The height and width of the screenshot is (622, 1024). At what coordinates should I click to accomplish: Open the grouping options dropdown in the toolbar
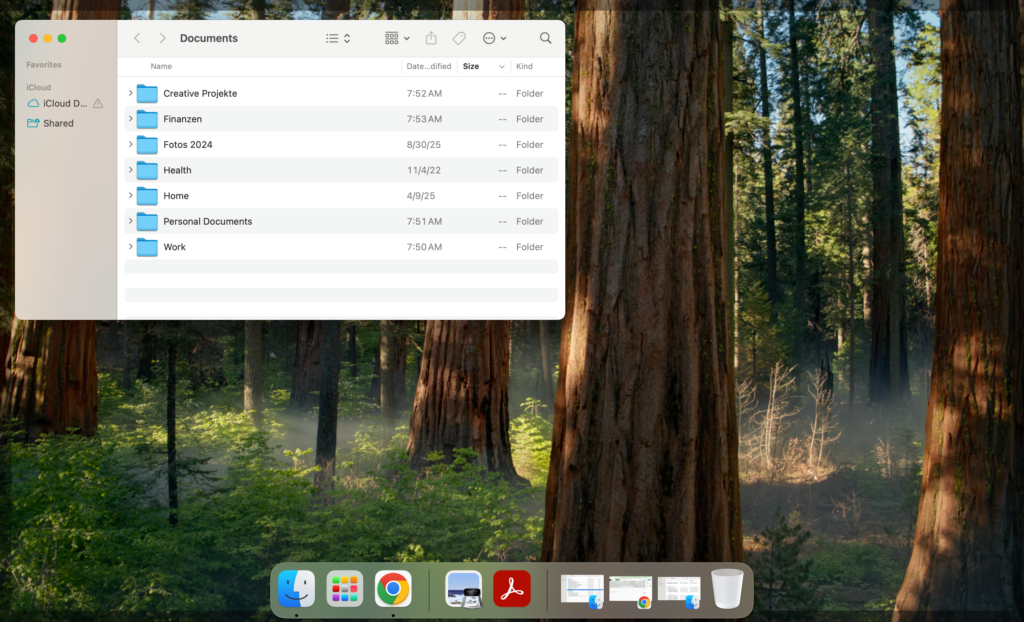click(396, 38)
